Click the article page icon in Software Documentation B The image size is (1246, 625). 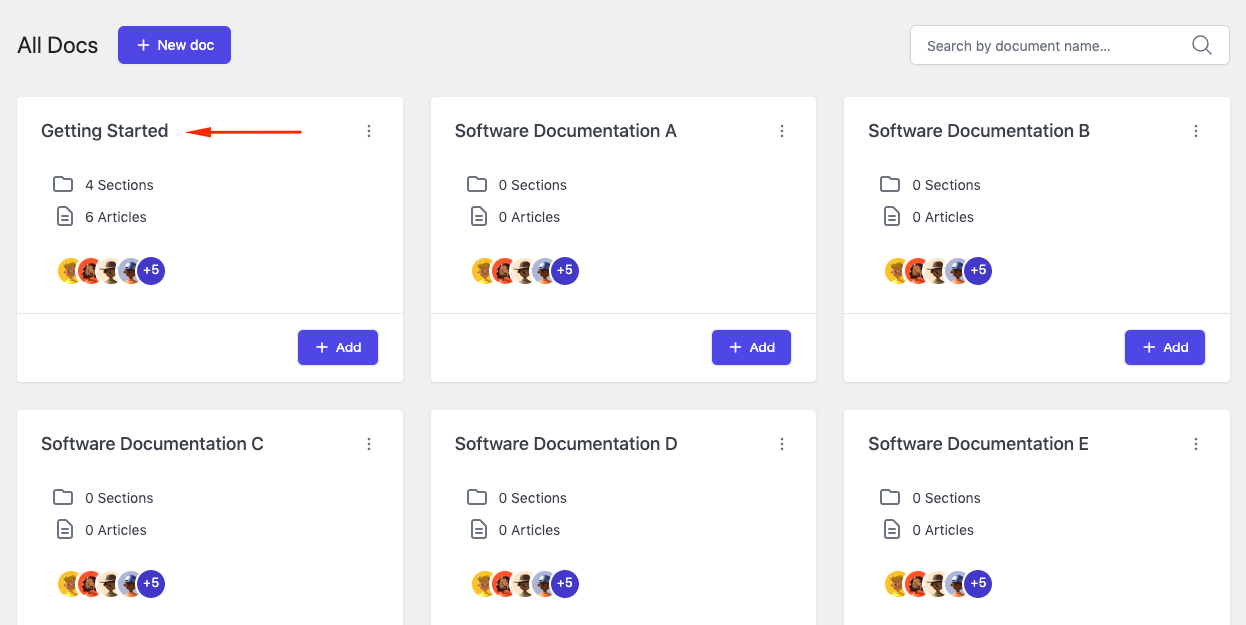[891, 216]
